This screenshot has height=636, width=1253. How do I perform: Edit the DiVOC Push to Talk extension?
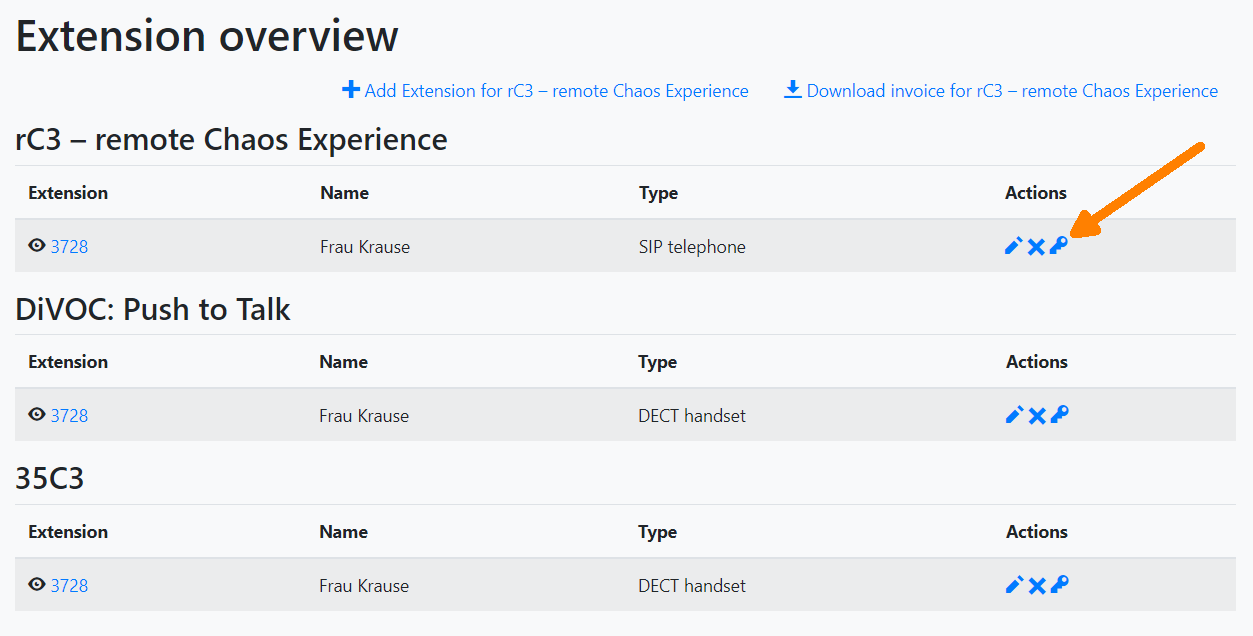pyautogui.click(x=1014, y=415)
